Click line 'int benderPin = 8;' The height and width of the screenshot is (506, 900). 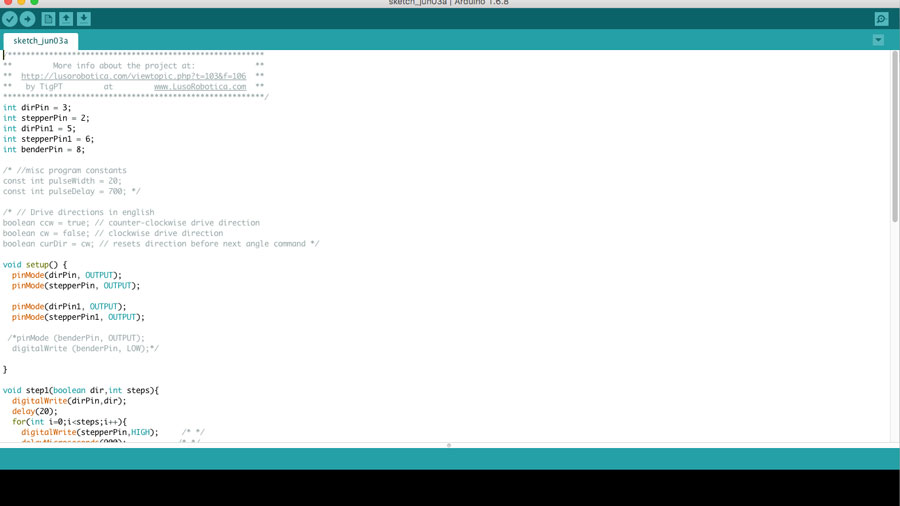click(x=44, y=149)
